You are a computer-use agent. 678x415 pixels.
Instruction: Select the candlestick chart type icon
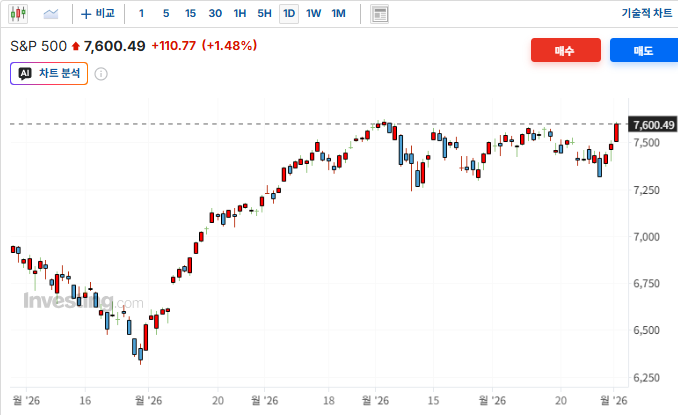(x=18, y=14)
